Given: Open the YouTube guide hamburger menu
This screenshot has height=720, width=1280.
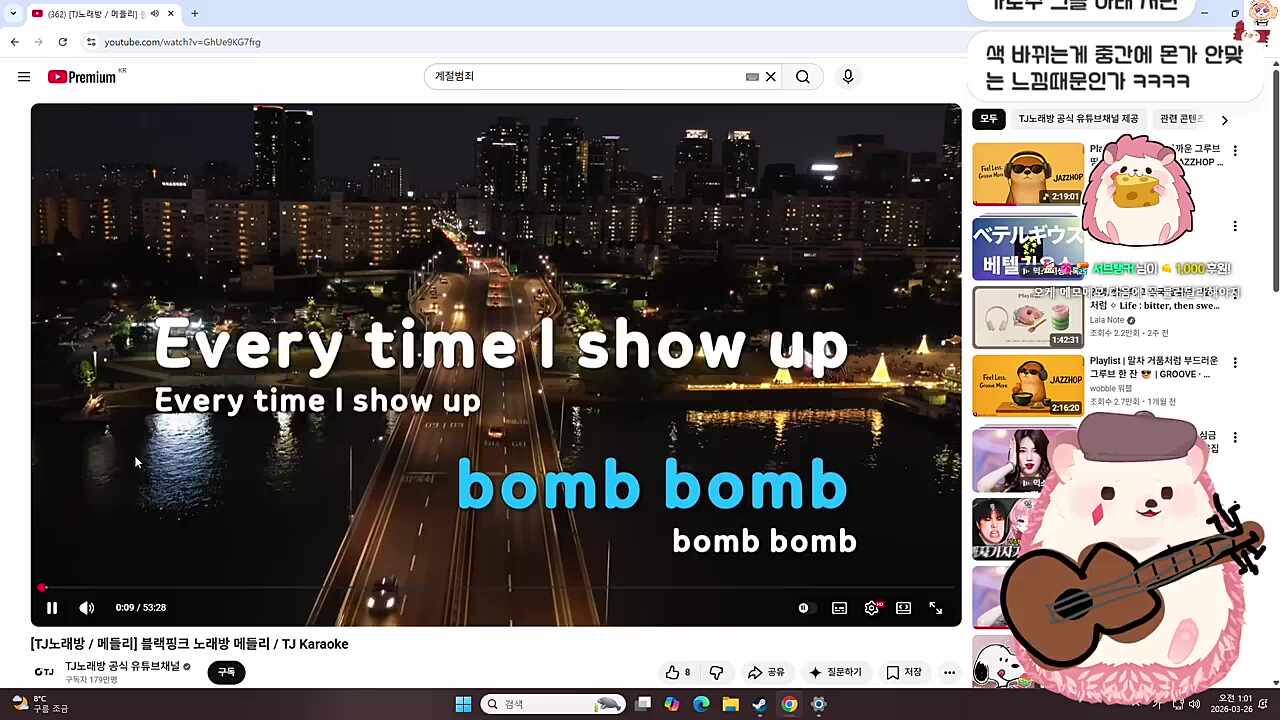Looking at the screenshot, I should pyautogui.click(x=24, y=77).
